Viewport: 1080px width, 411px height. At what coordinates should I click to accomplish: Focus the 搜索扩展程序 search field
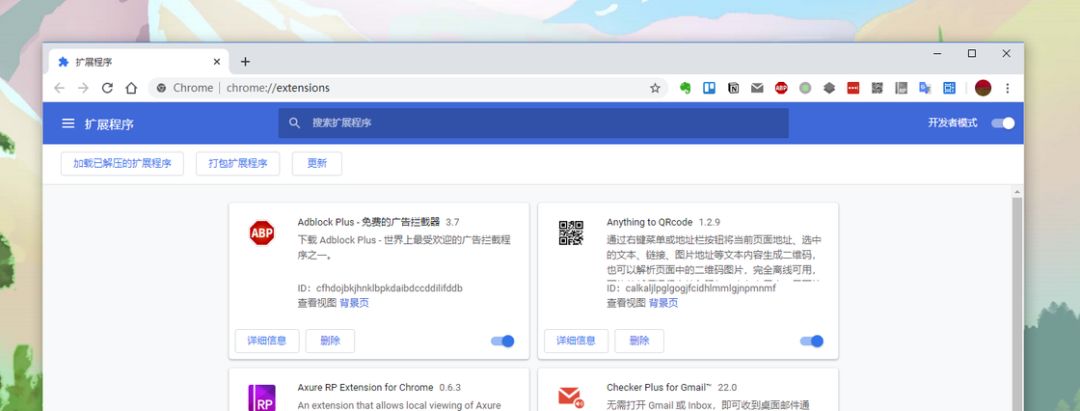pos(534,123)
